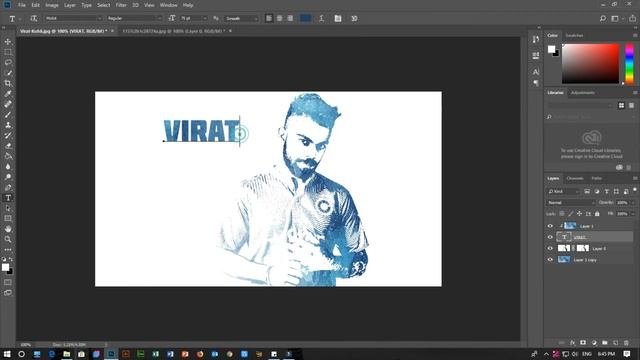Open the layer Opacity dropdown

click(633, 202)
